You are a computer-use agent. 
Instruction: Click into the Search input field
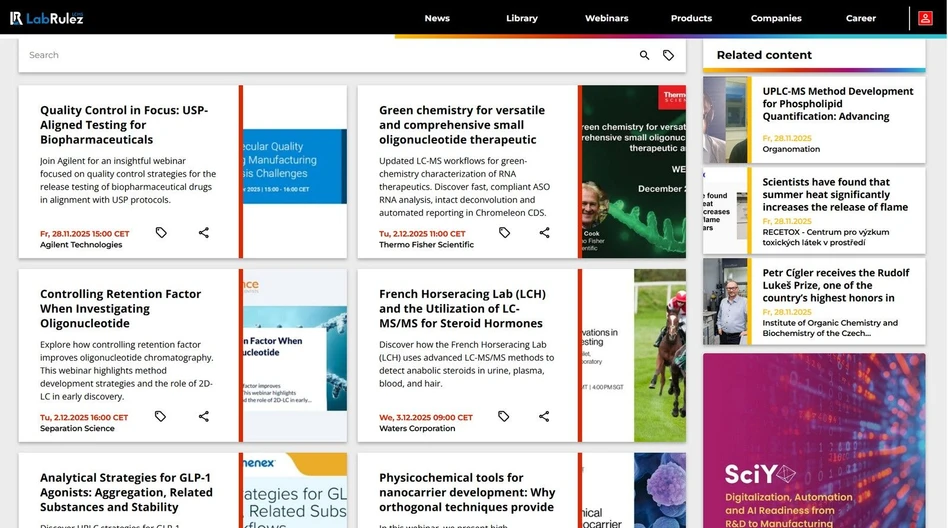tap(326, 55)
